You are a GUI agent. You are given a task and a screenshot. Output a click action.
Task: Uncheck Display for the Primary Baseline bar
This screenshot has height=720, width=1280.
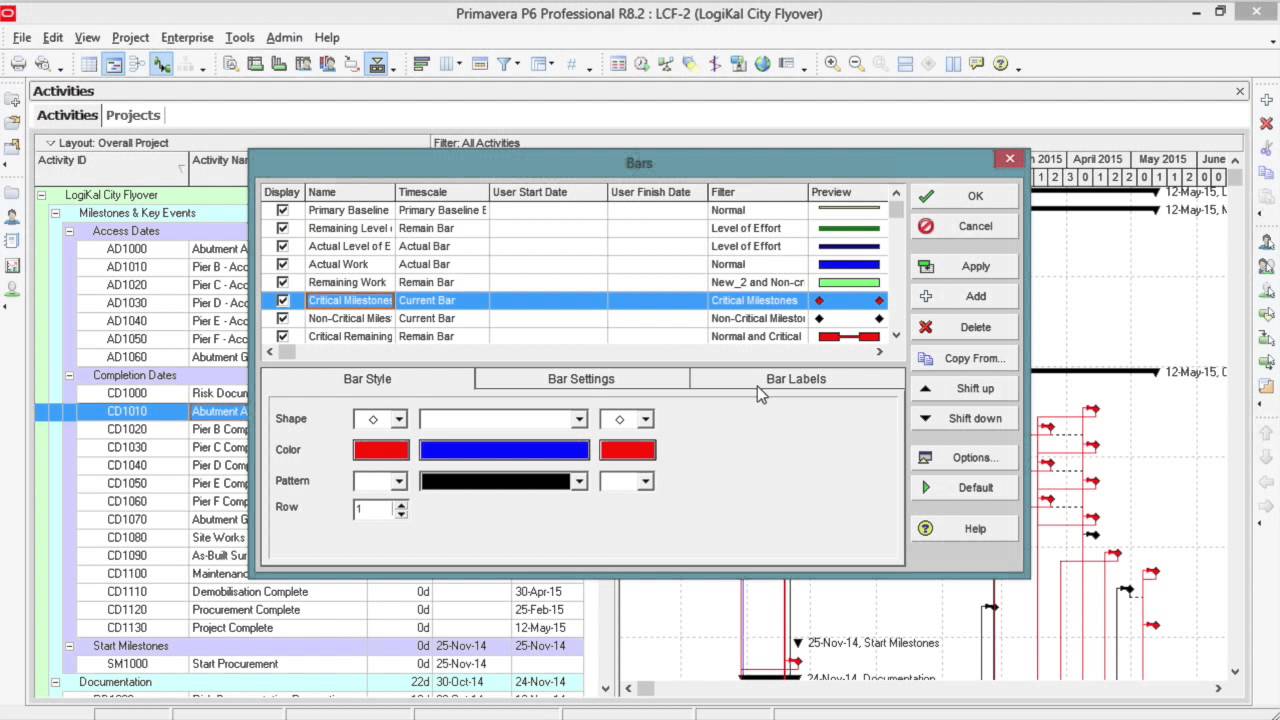click(x=283, y=210)
